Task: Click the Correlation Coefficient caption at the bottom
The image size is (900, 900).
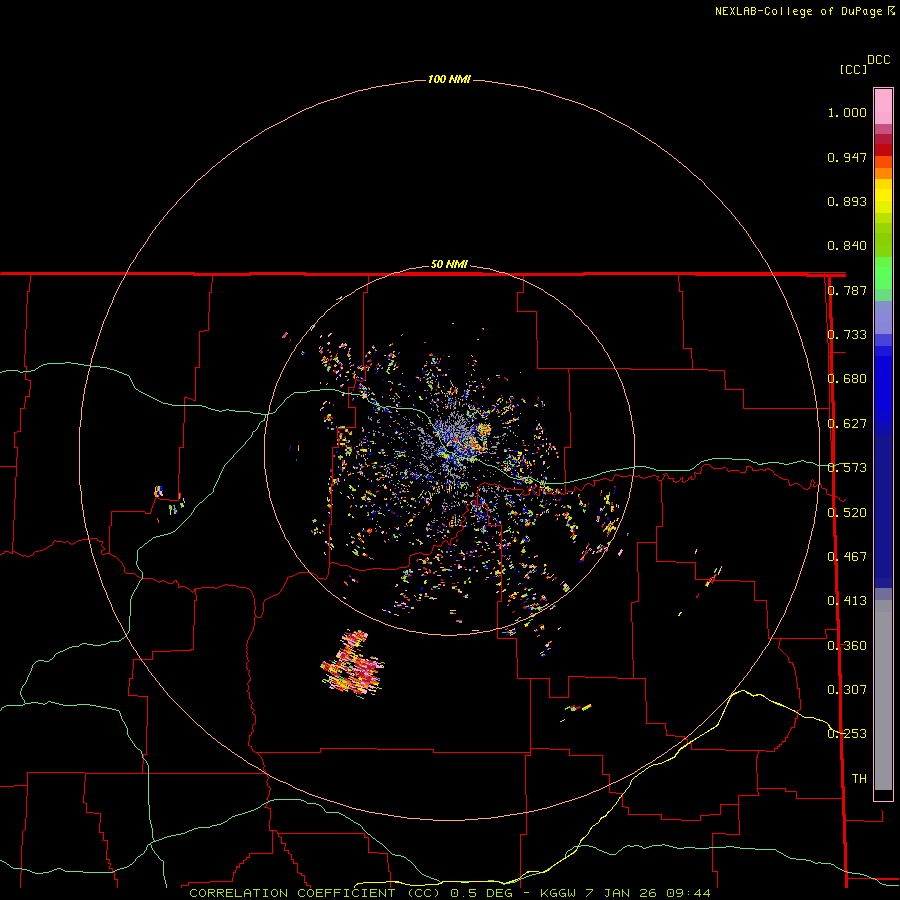Action: (449, 893)
